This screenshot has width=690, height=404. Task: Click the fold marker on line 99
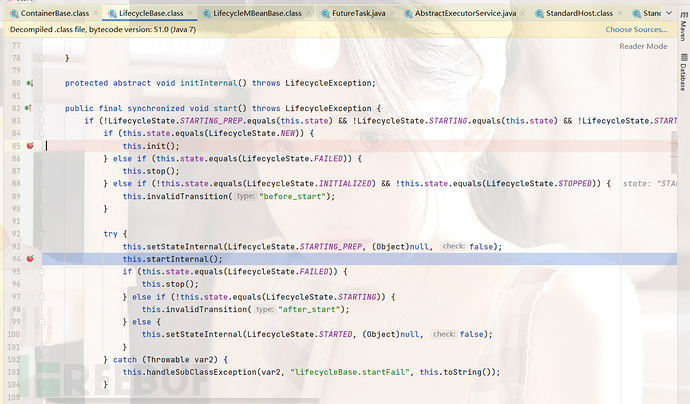pos(42,322)
